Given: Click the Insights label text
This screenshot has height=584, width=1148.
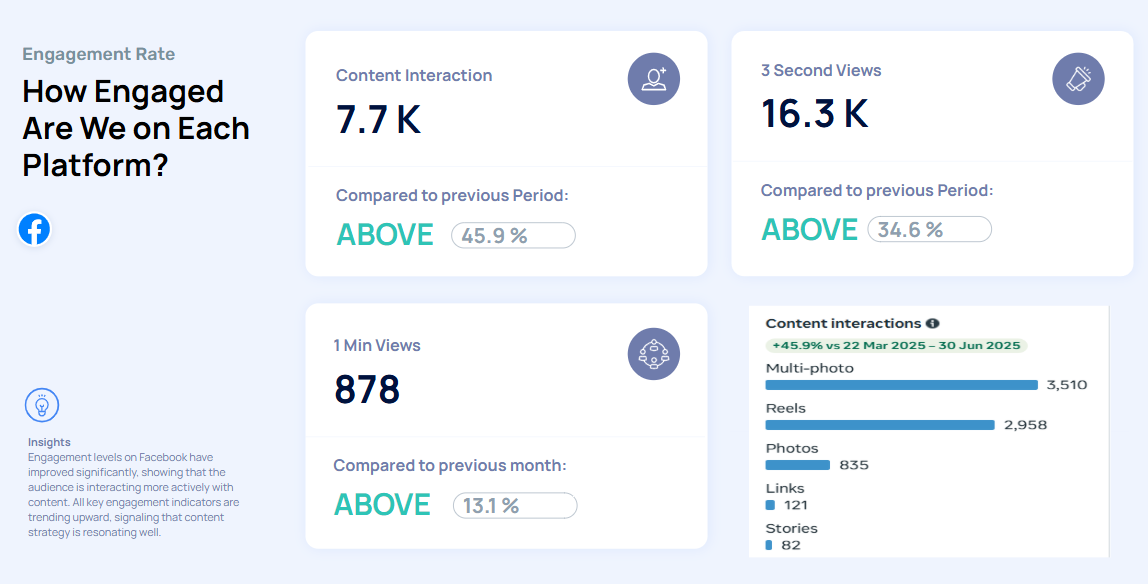Looking at the screenshot, I should tap(49, 442).
